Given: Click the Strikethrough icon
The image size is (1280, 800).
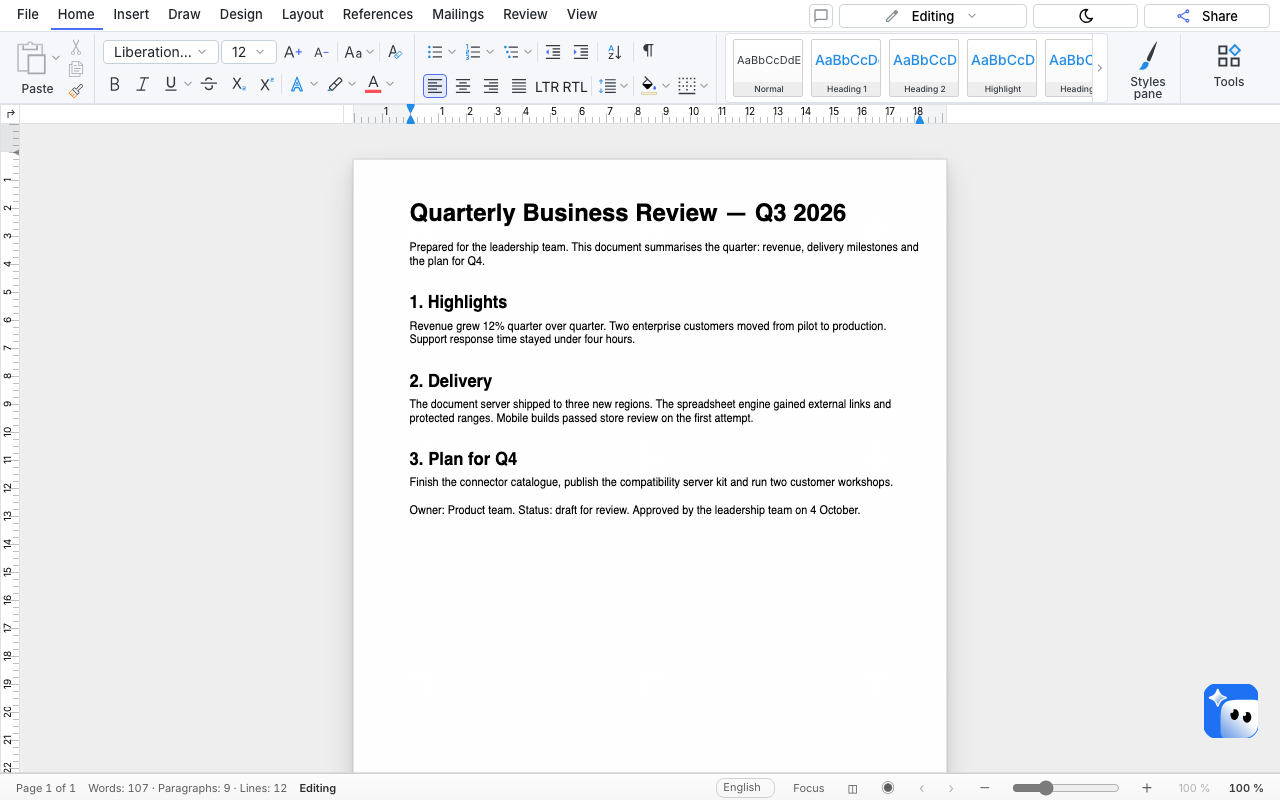Looking at the screenshot, I should [209, 85].
